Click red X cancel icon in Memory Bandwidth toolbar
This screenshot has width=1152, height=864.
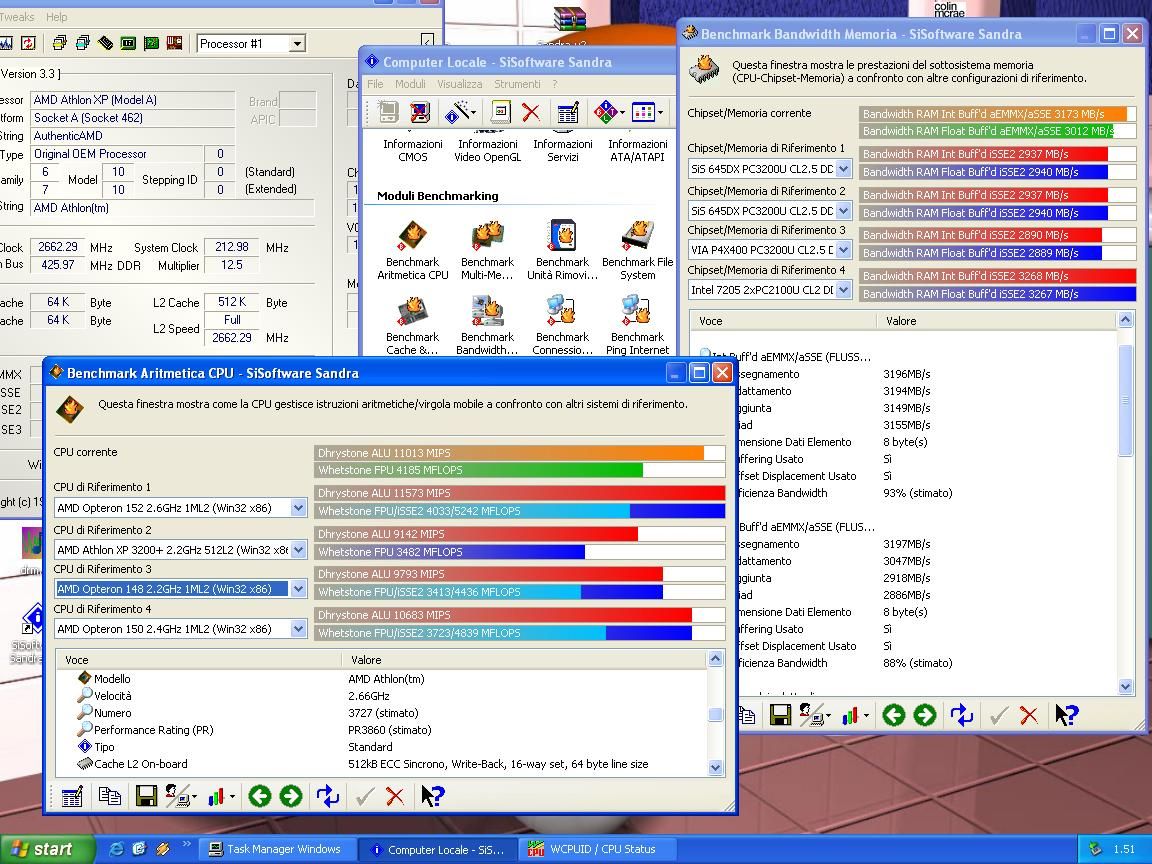pos(1029,715)
